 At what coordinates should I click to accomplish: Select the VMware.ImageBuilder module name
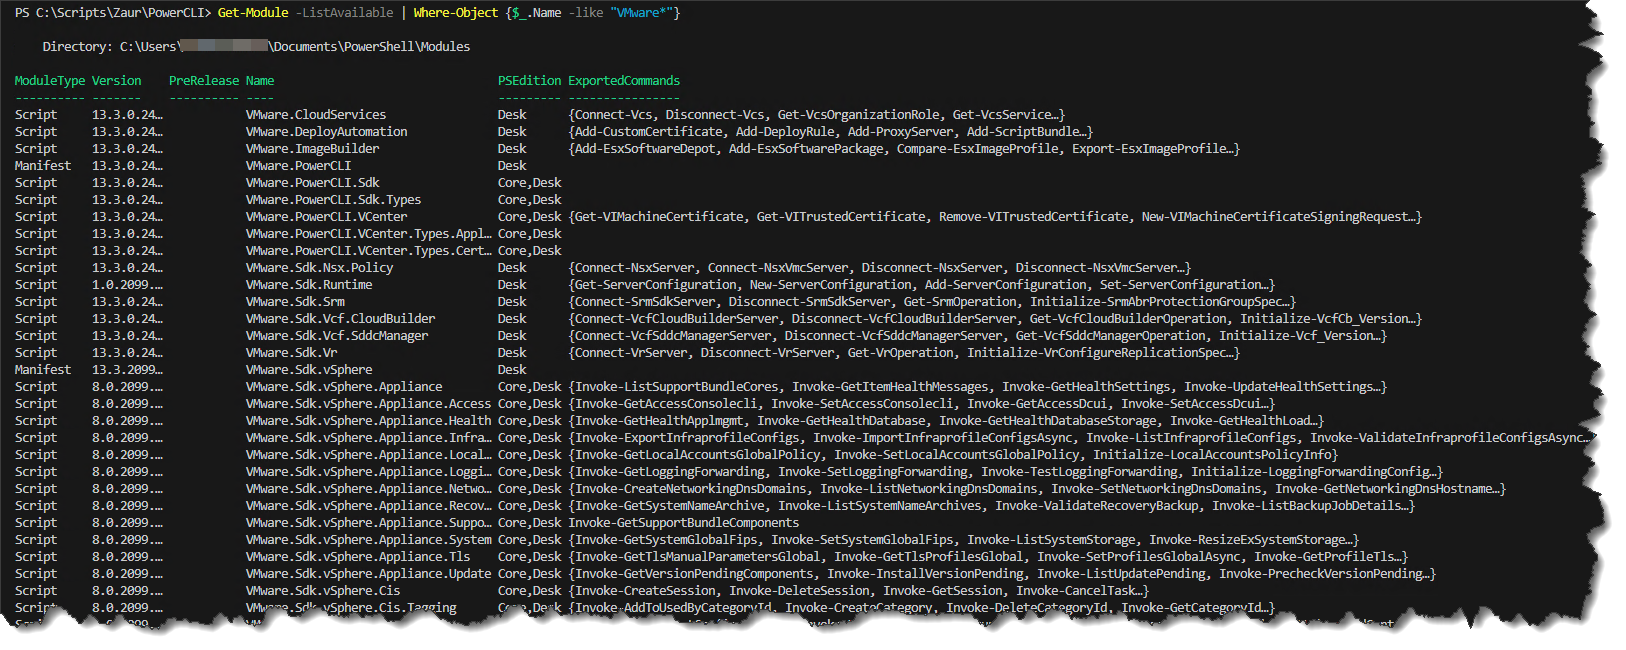(x=313, y=149)
